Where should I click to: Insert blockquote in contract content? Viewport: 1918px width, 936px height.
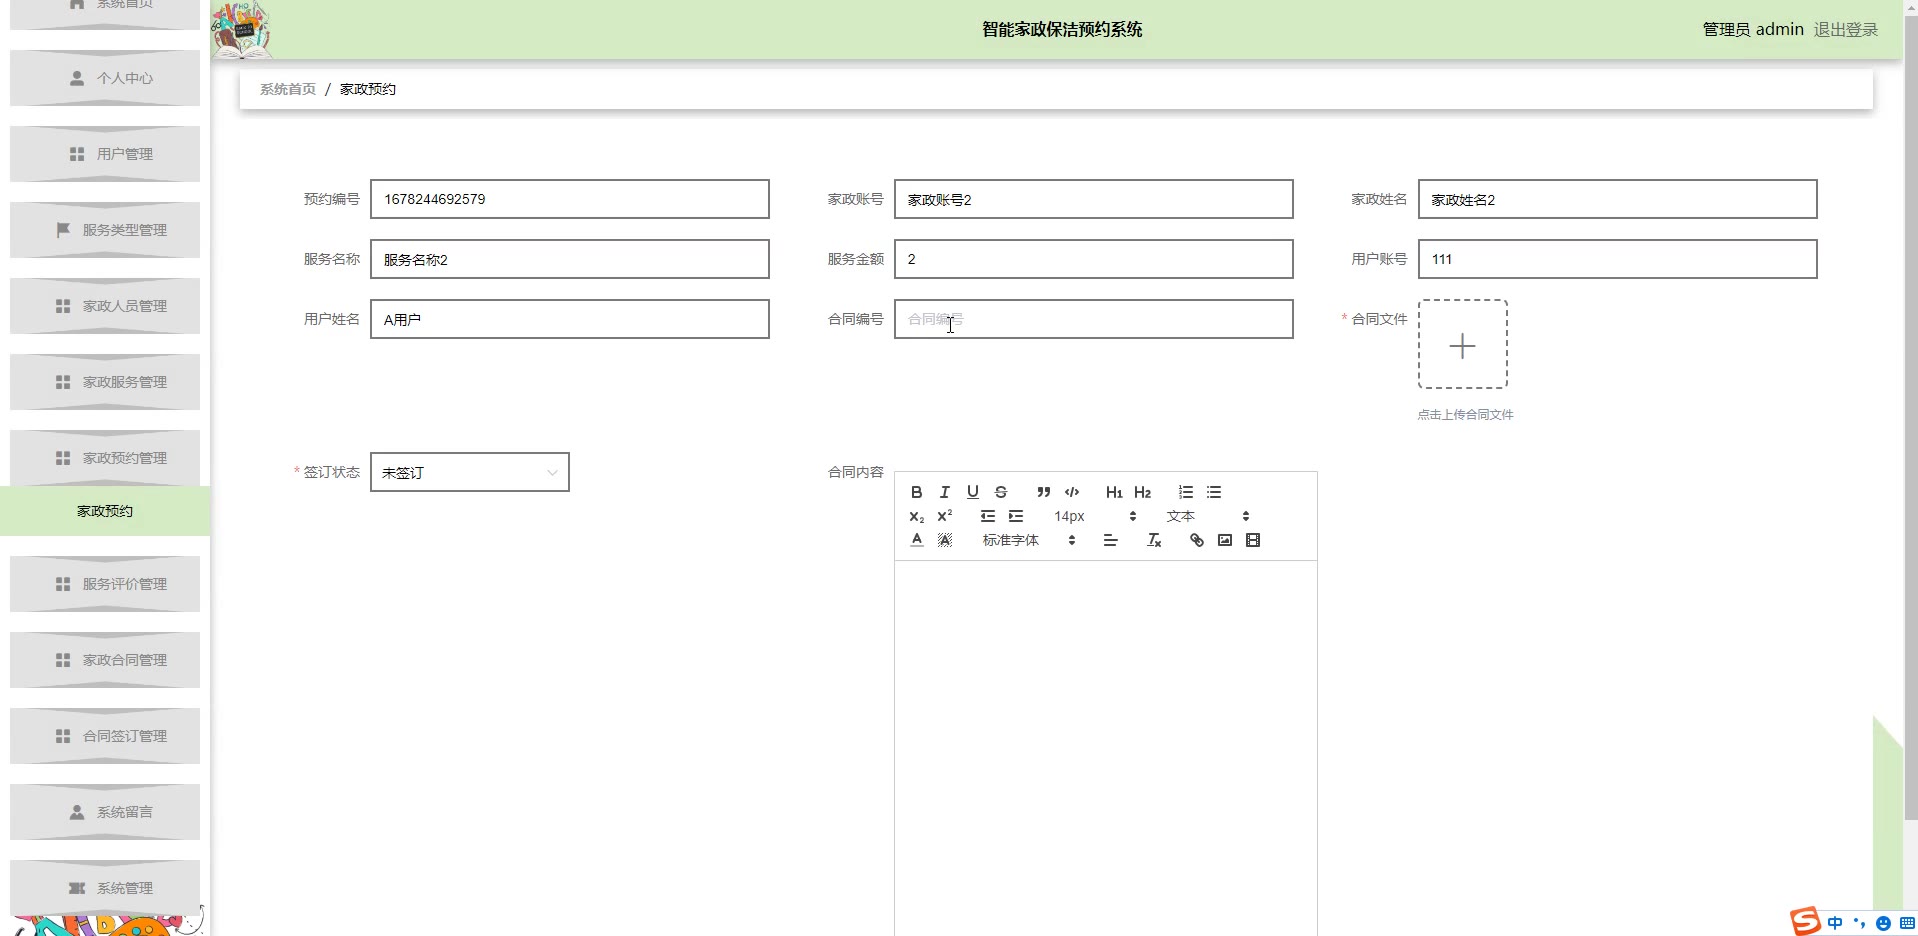(x=1043, y=492)
